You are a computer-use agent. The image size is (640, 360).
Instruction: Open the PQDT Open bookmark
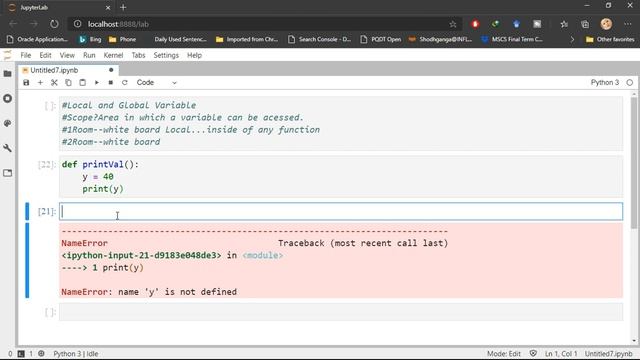pos(381,39)
